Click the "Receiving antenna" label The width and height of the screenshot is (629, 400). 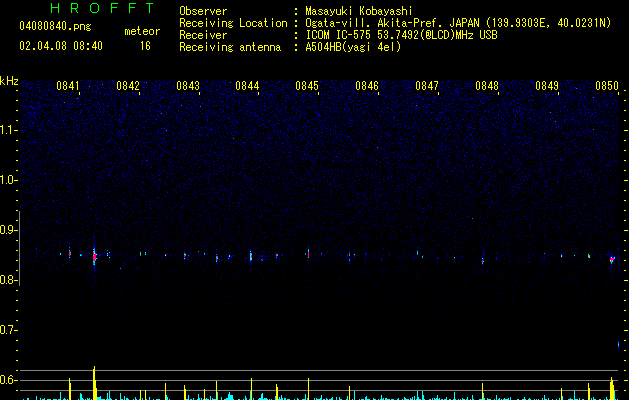(230, 47)
